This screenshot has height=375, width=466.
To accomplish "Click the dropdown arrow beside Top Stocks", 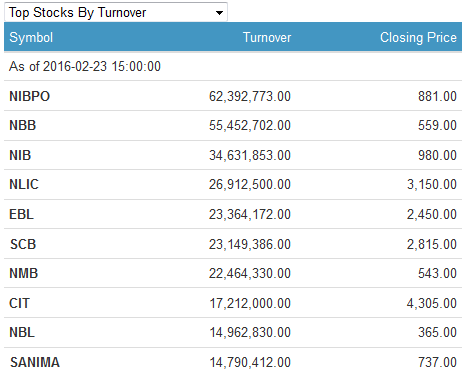I will pos(219,13).
